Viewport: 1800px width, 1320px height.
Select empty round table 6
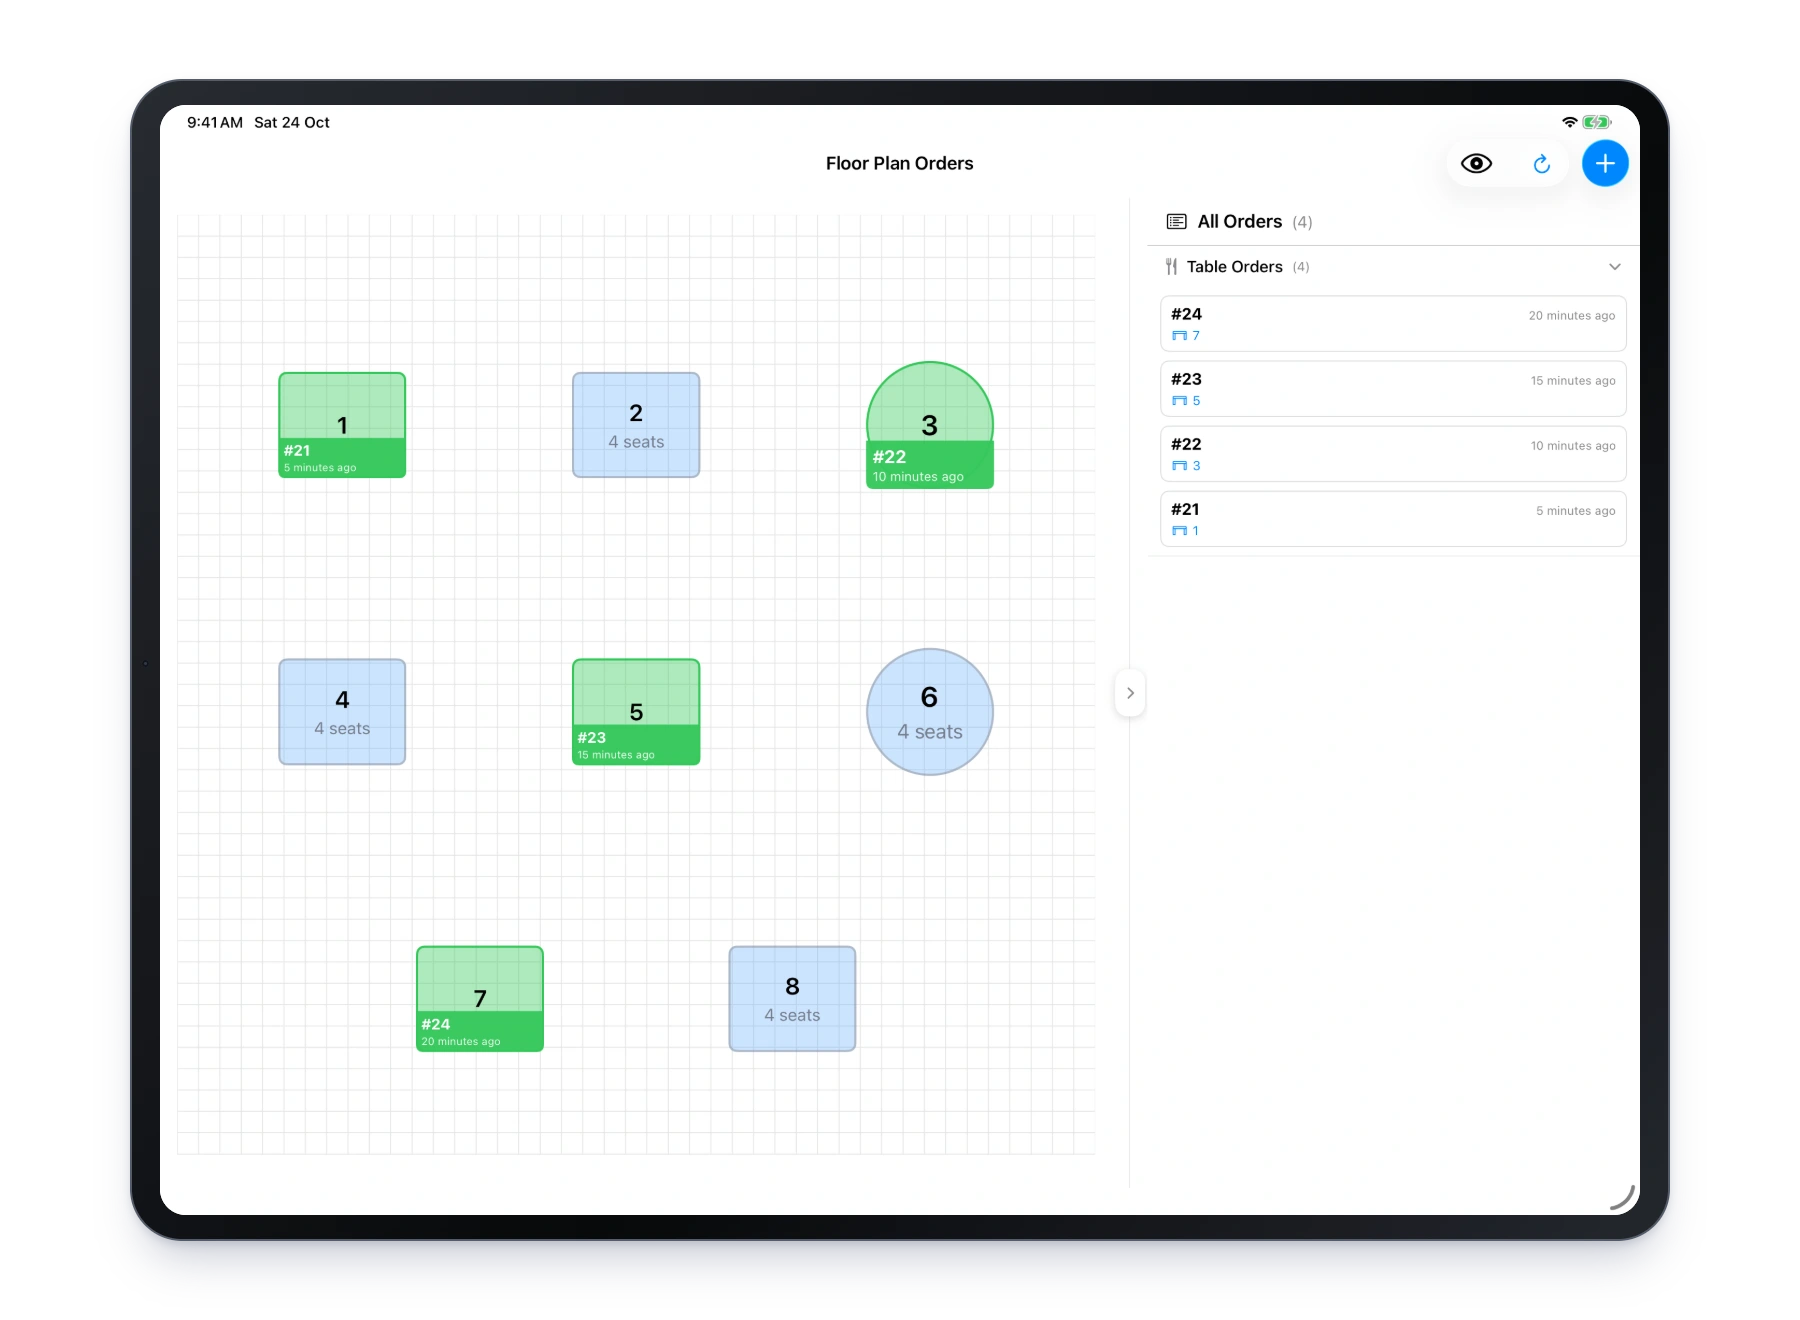pos(930,712)
